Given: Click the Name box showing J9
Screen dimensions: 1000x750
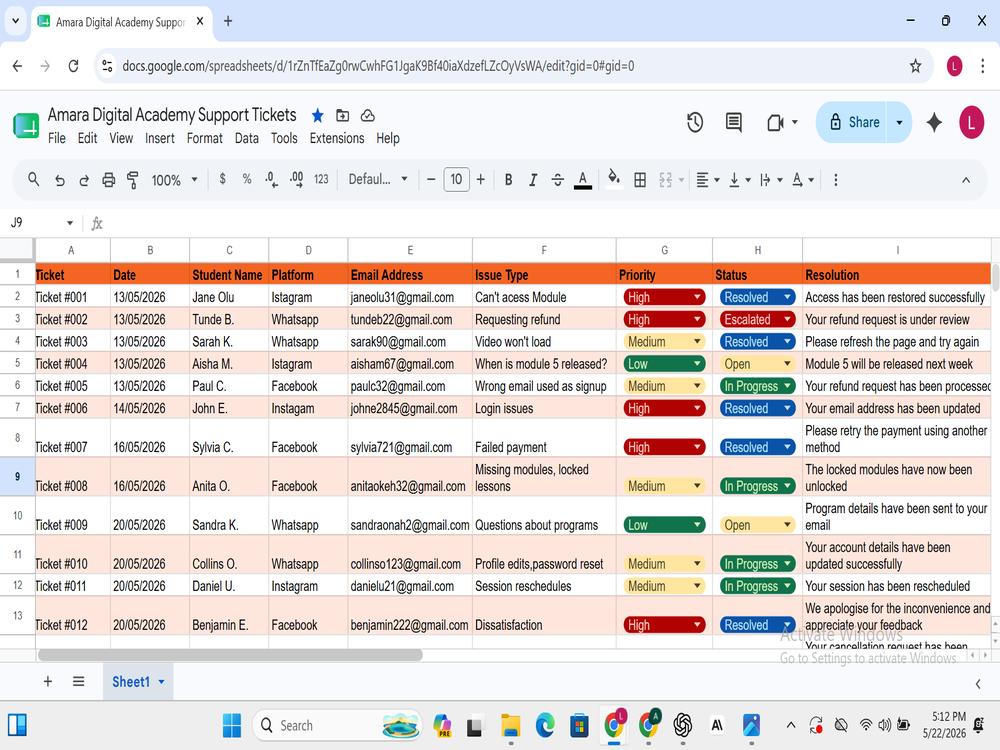Looking at the screenshot, I should [41, 223].
